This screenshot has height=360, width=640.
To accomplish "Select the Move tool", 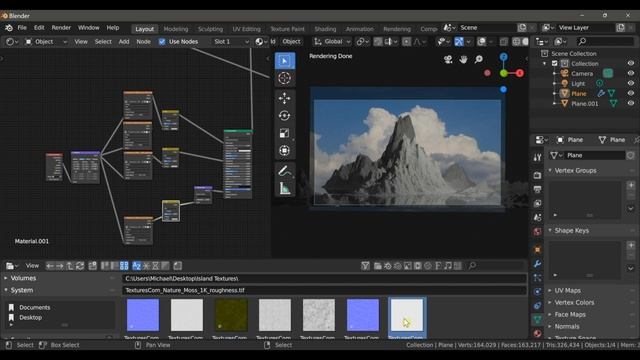I will pos(284,98).
